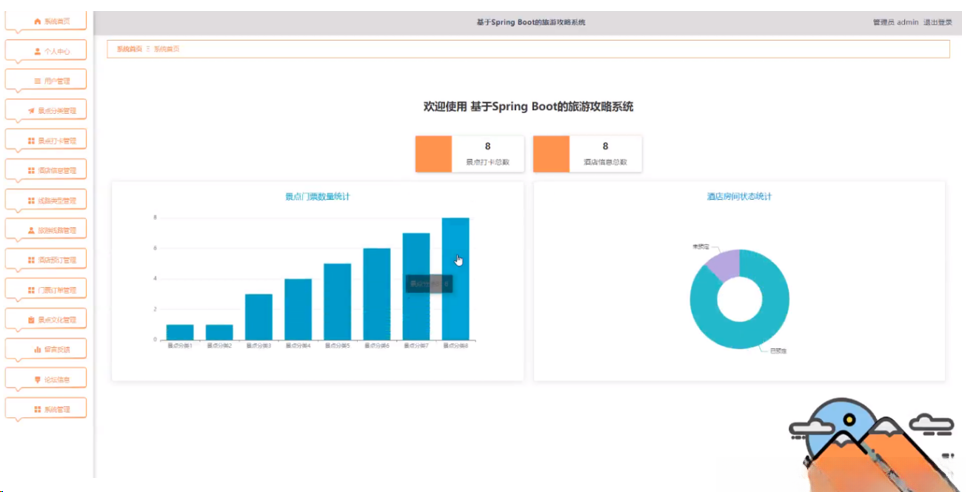This screenshot has width=966, height=492.
Task: Click the user icon beside 旅游线路管理
Action: click(x=31, y=230)
